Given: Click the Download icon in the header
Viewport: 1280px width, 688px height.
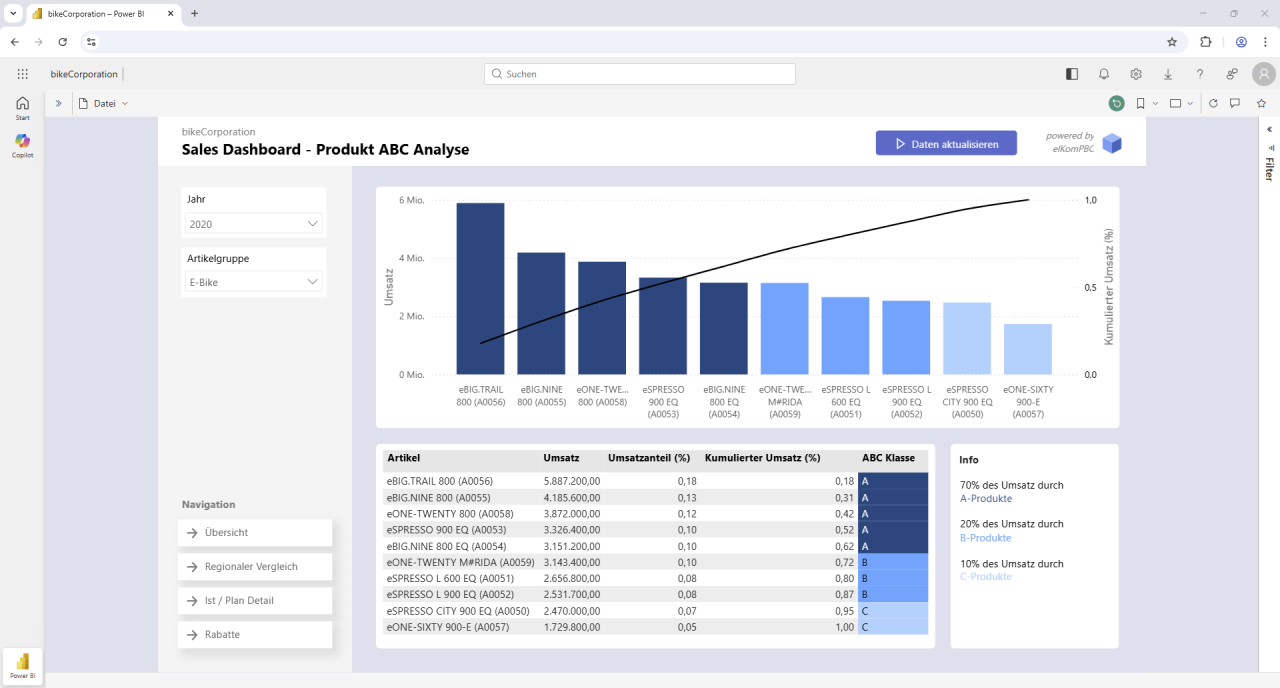Looking at the screenshot, I should 1168,73.
